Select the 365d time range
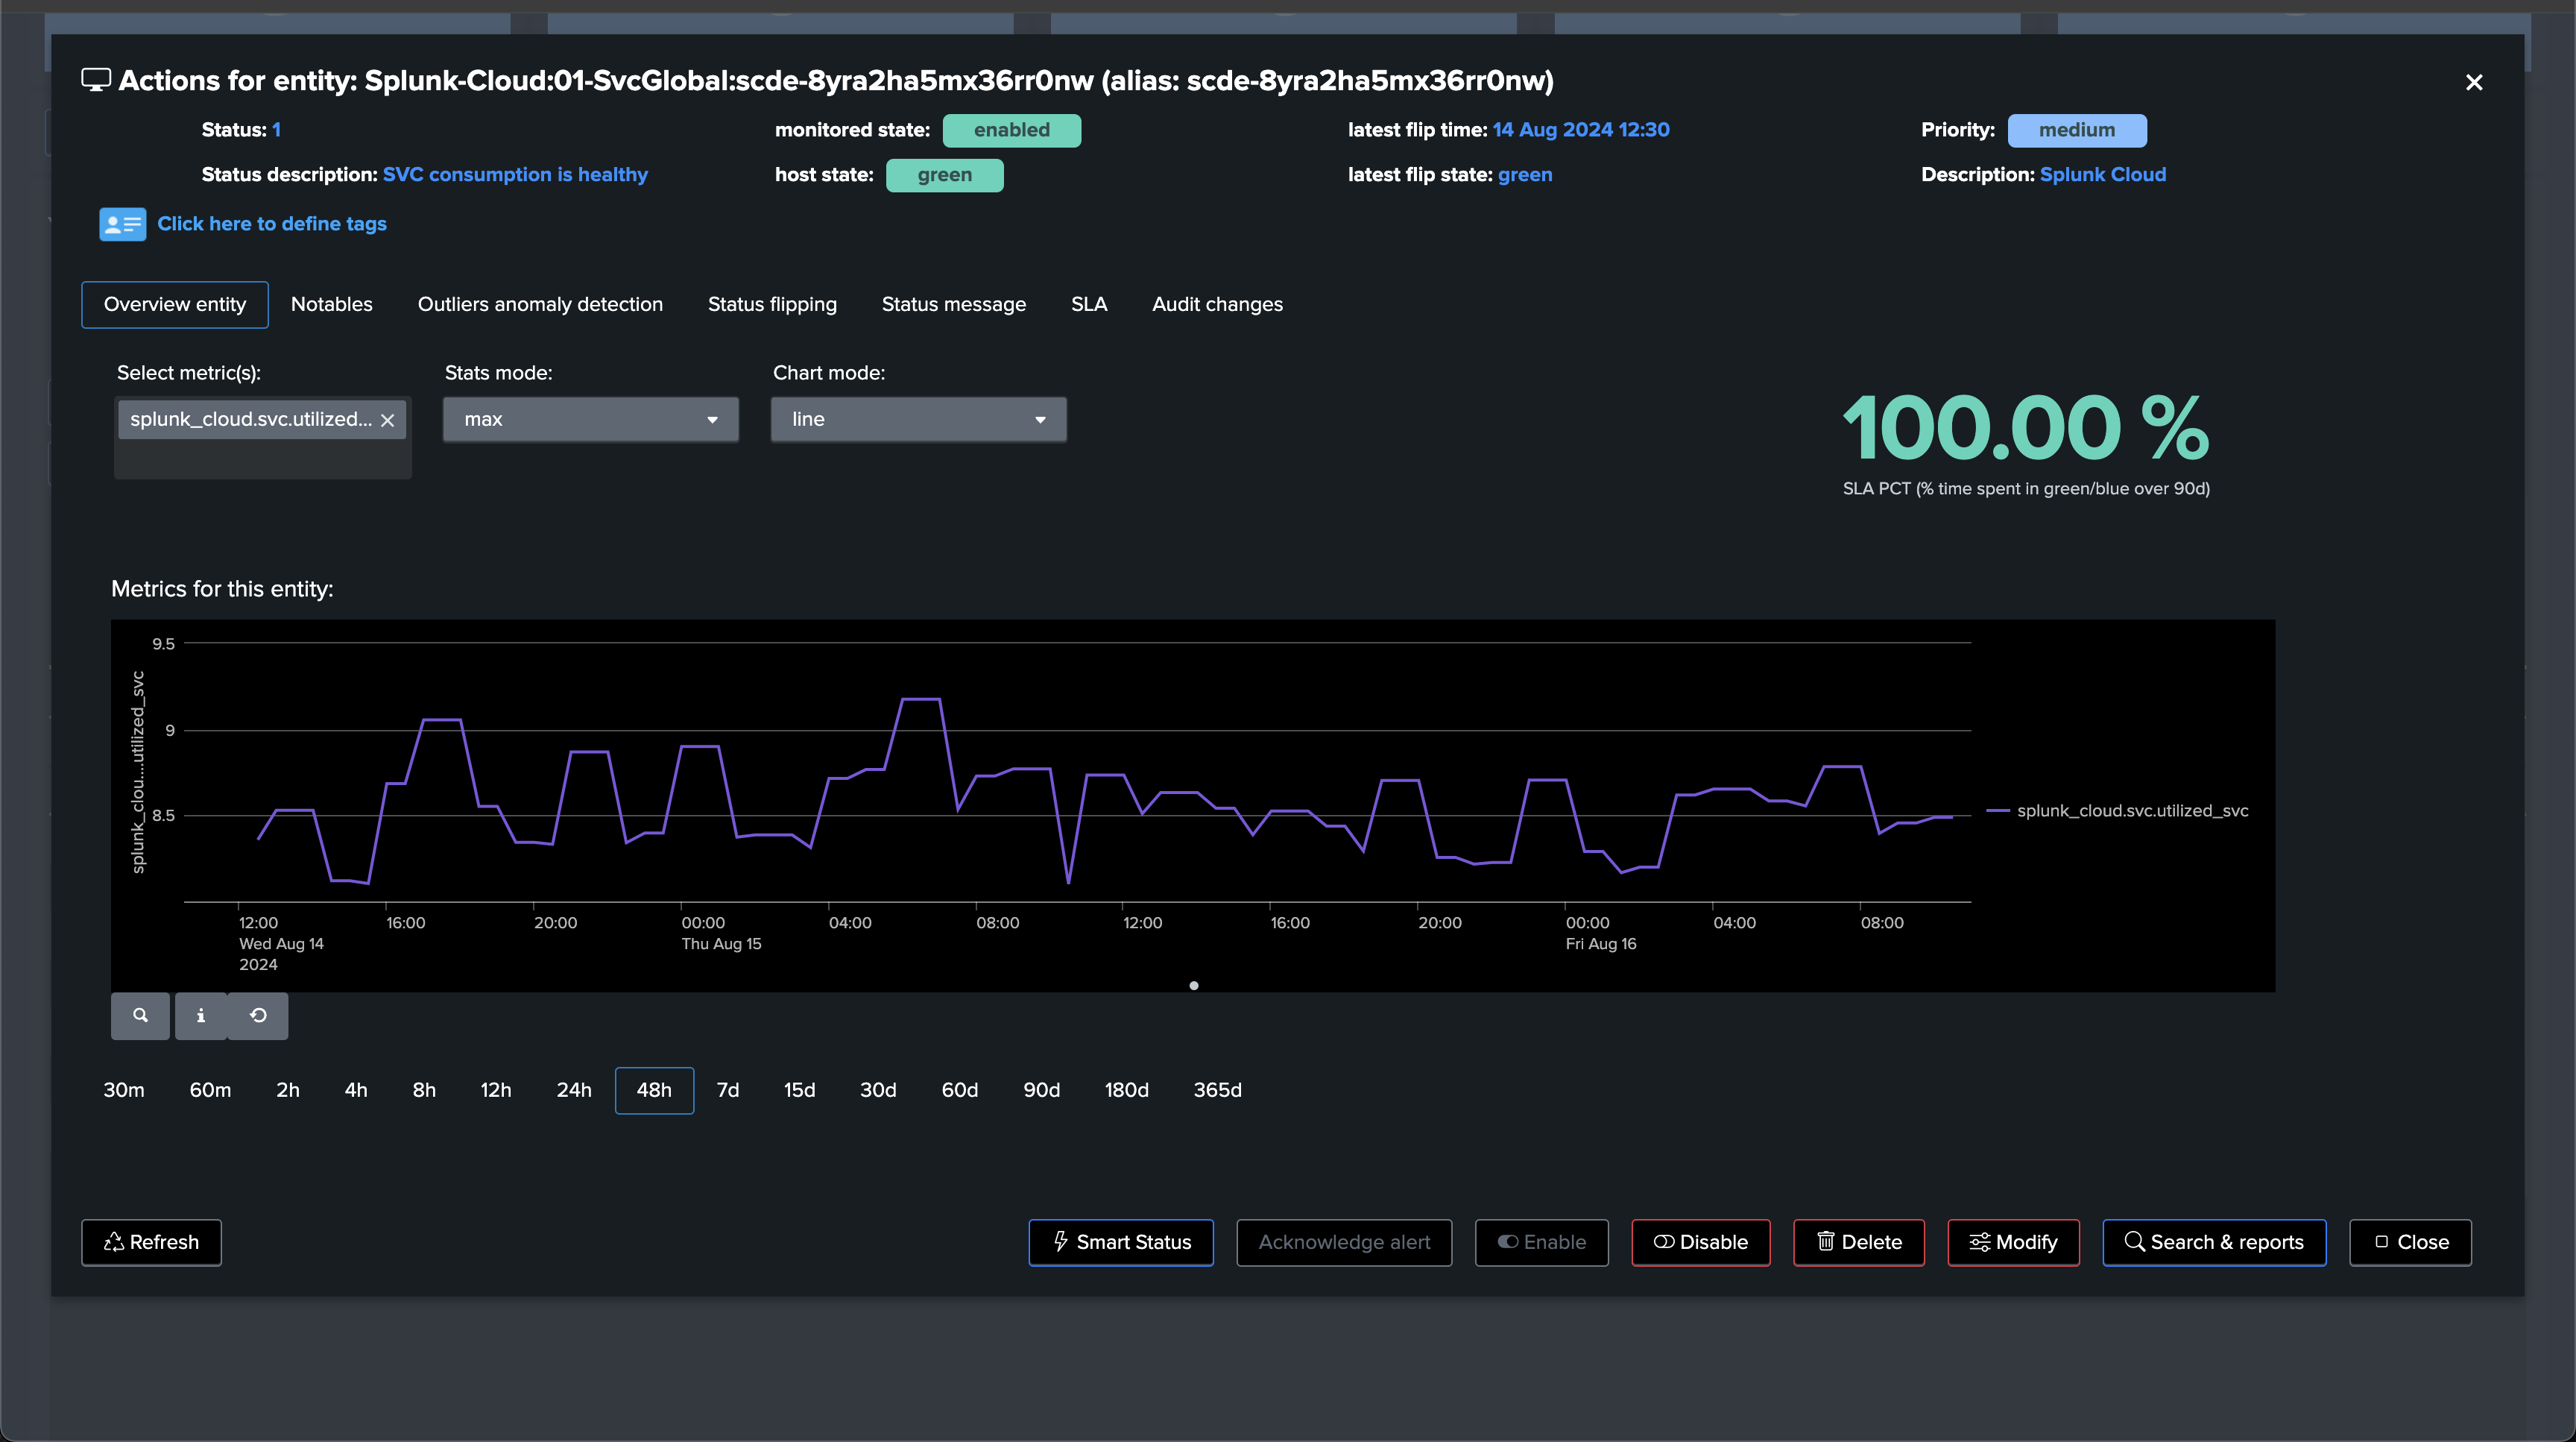Viewport: 2576px width, 1442px height. 1217,1090
